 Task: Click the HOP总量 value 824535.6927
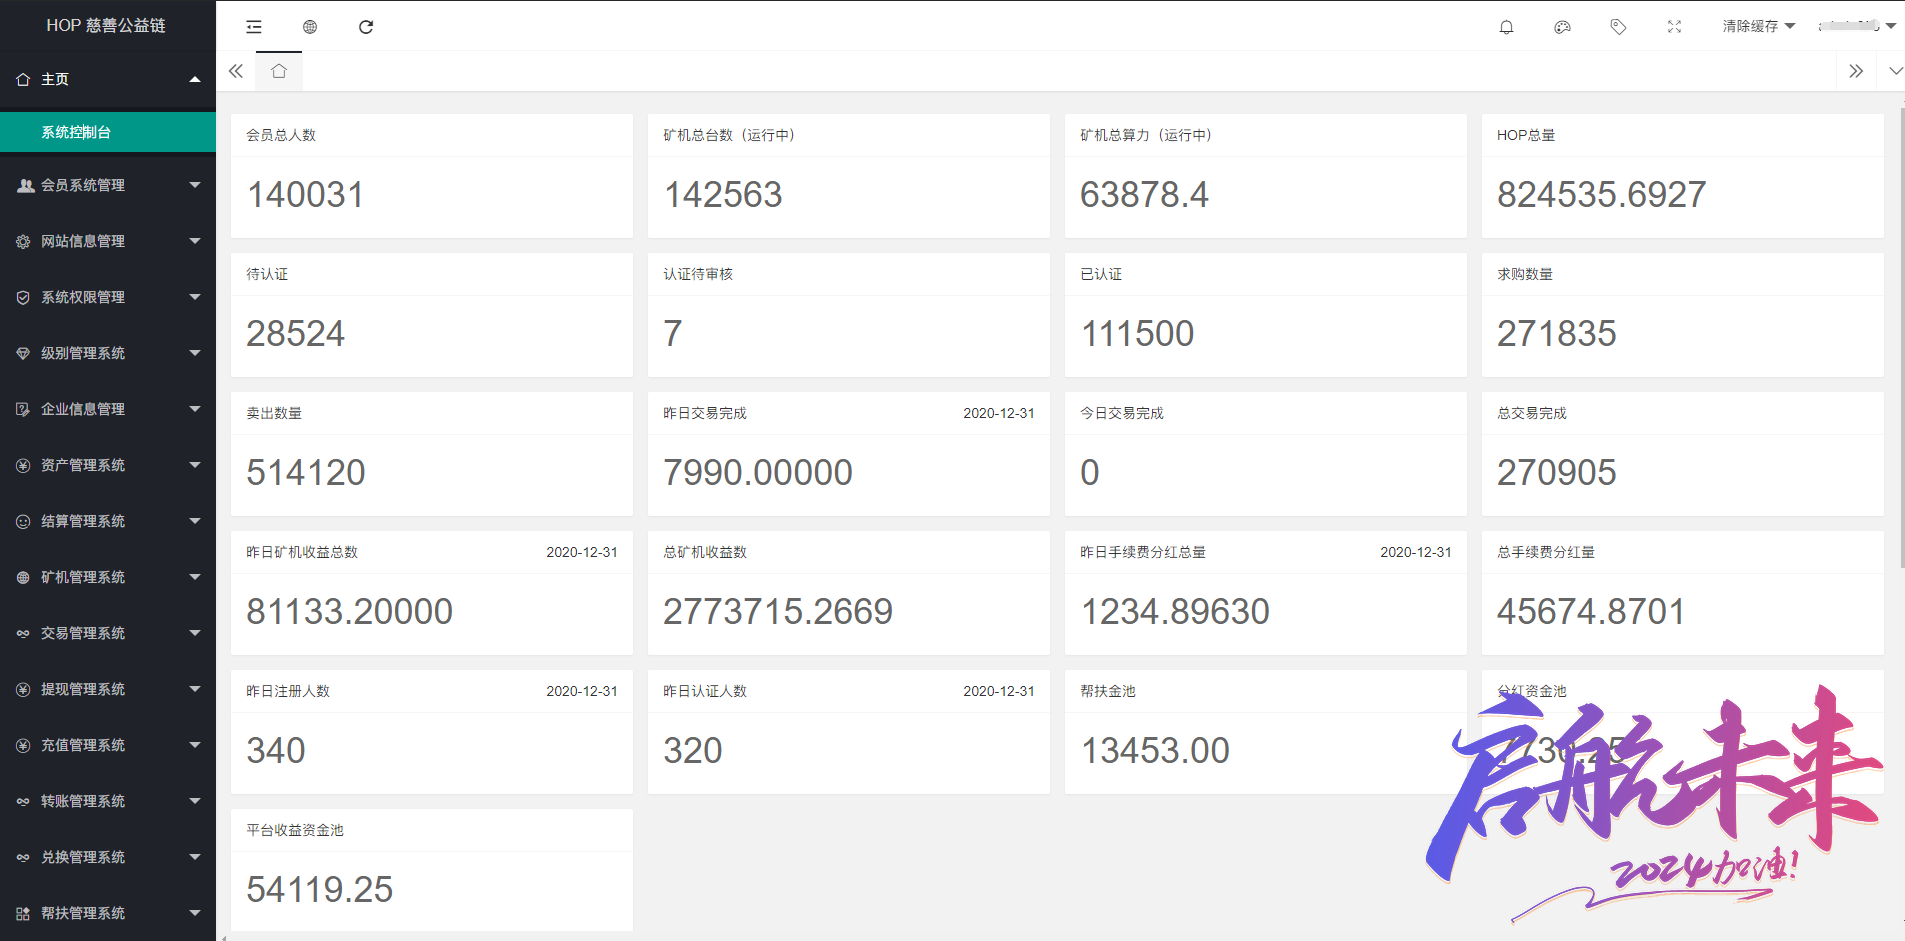click(x=1601, y=194)
